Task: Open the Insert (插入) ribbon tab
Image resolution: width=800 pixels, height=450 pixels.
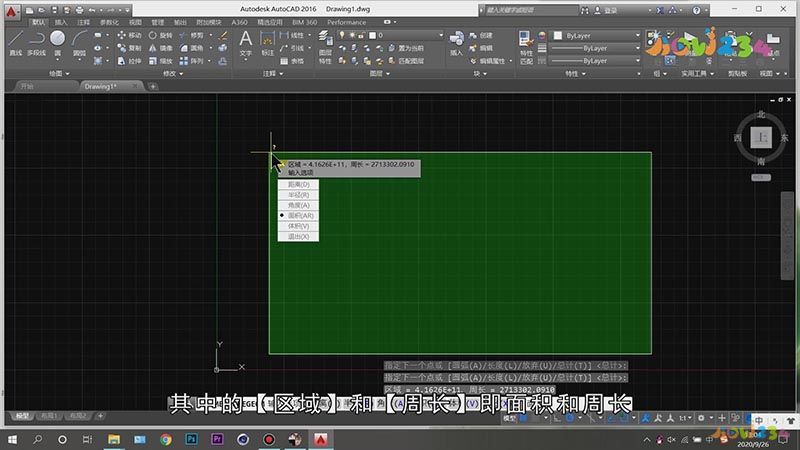Action: [61, 22]
